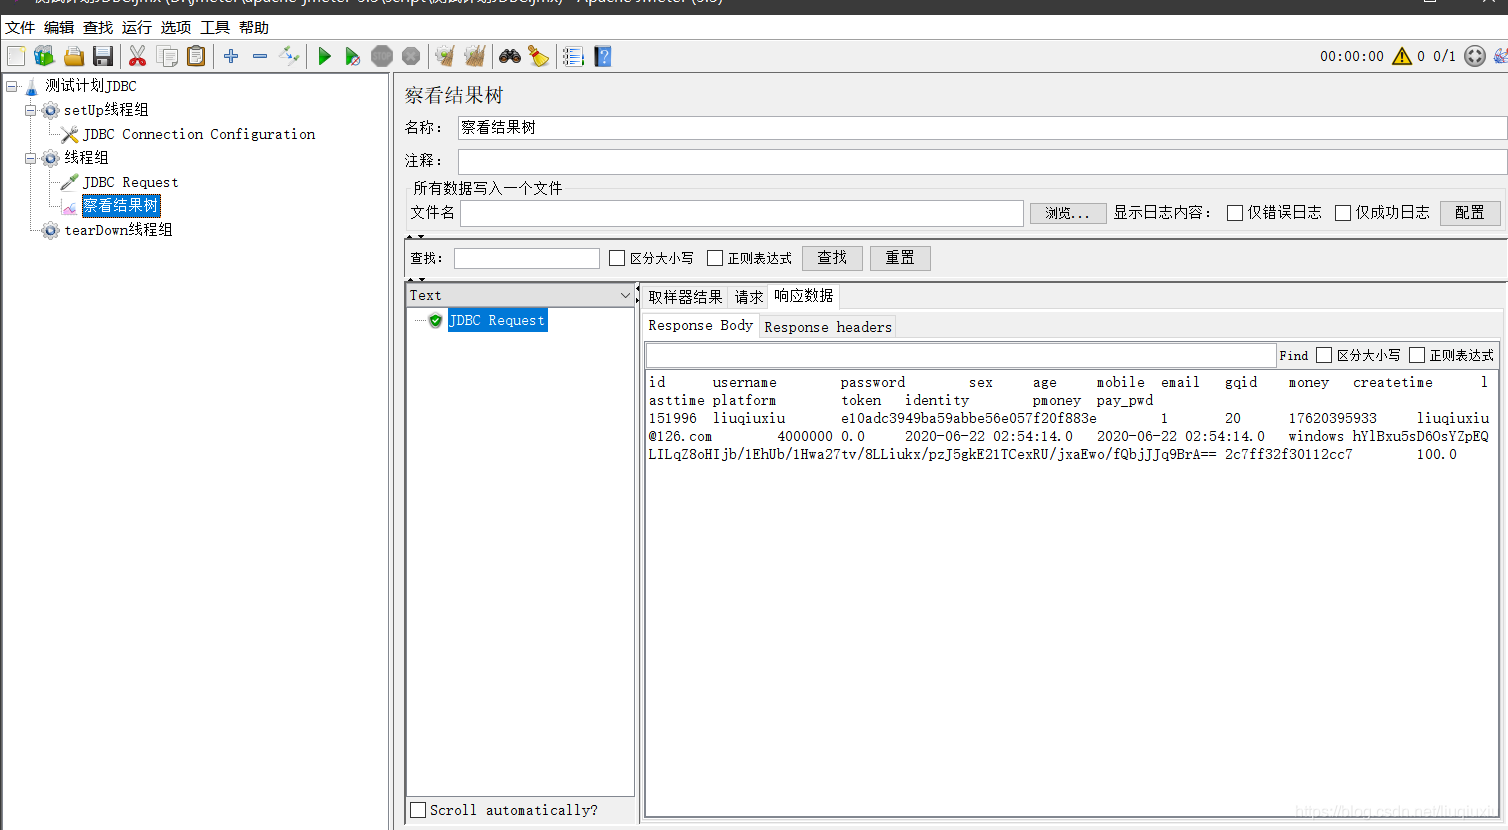Screen dimensions: 1508x830
Task: Click the 重置 button
Action: 900,258
